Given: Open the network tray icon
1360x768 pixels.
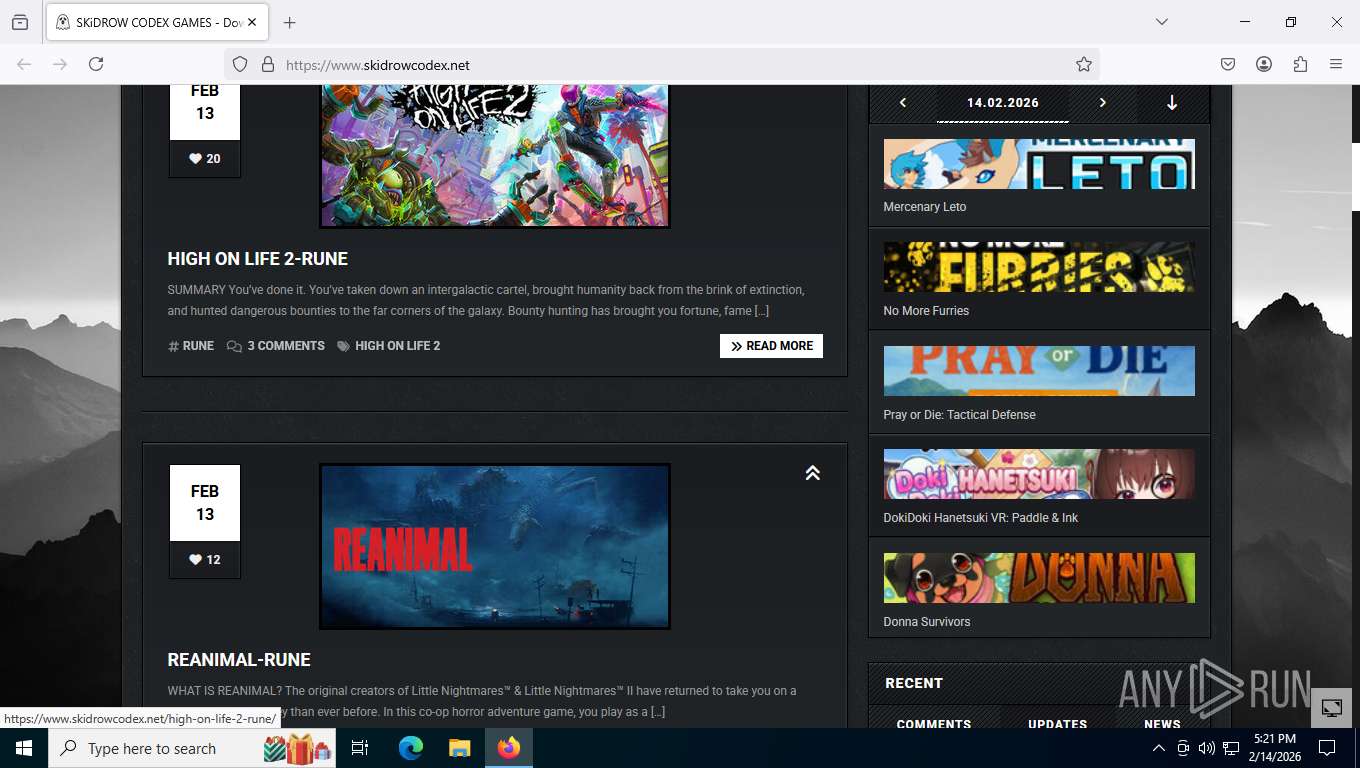Looking at the screenshot, I should (1231, 748).
